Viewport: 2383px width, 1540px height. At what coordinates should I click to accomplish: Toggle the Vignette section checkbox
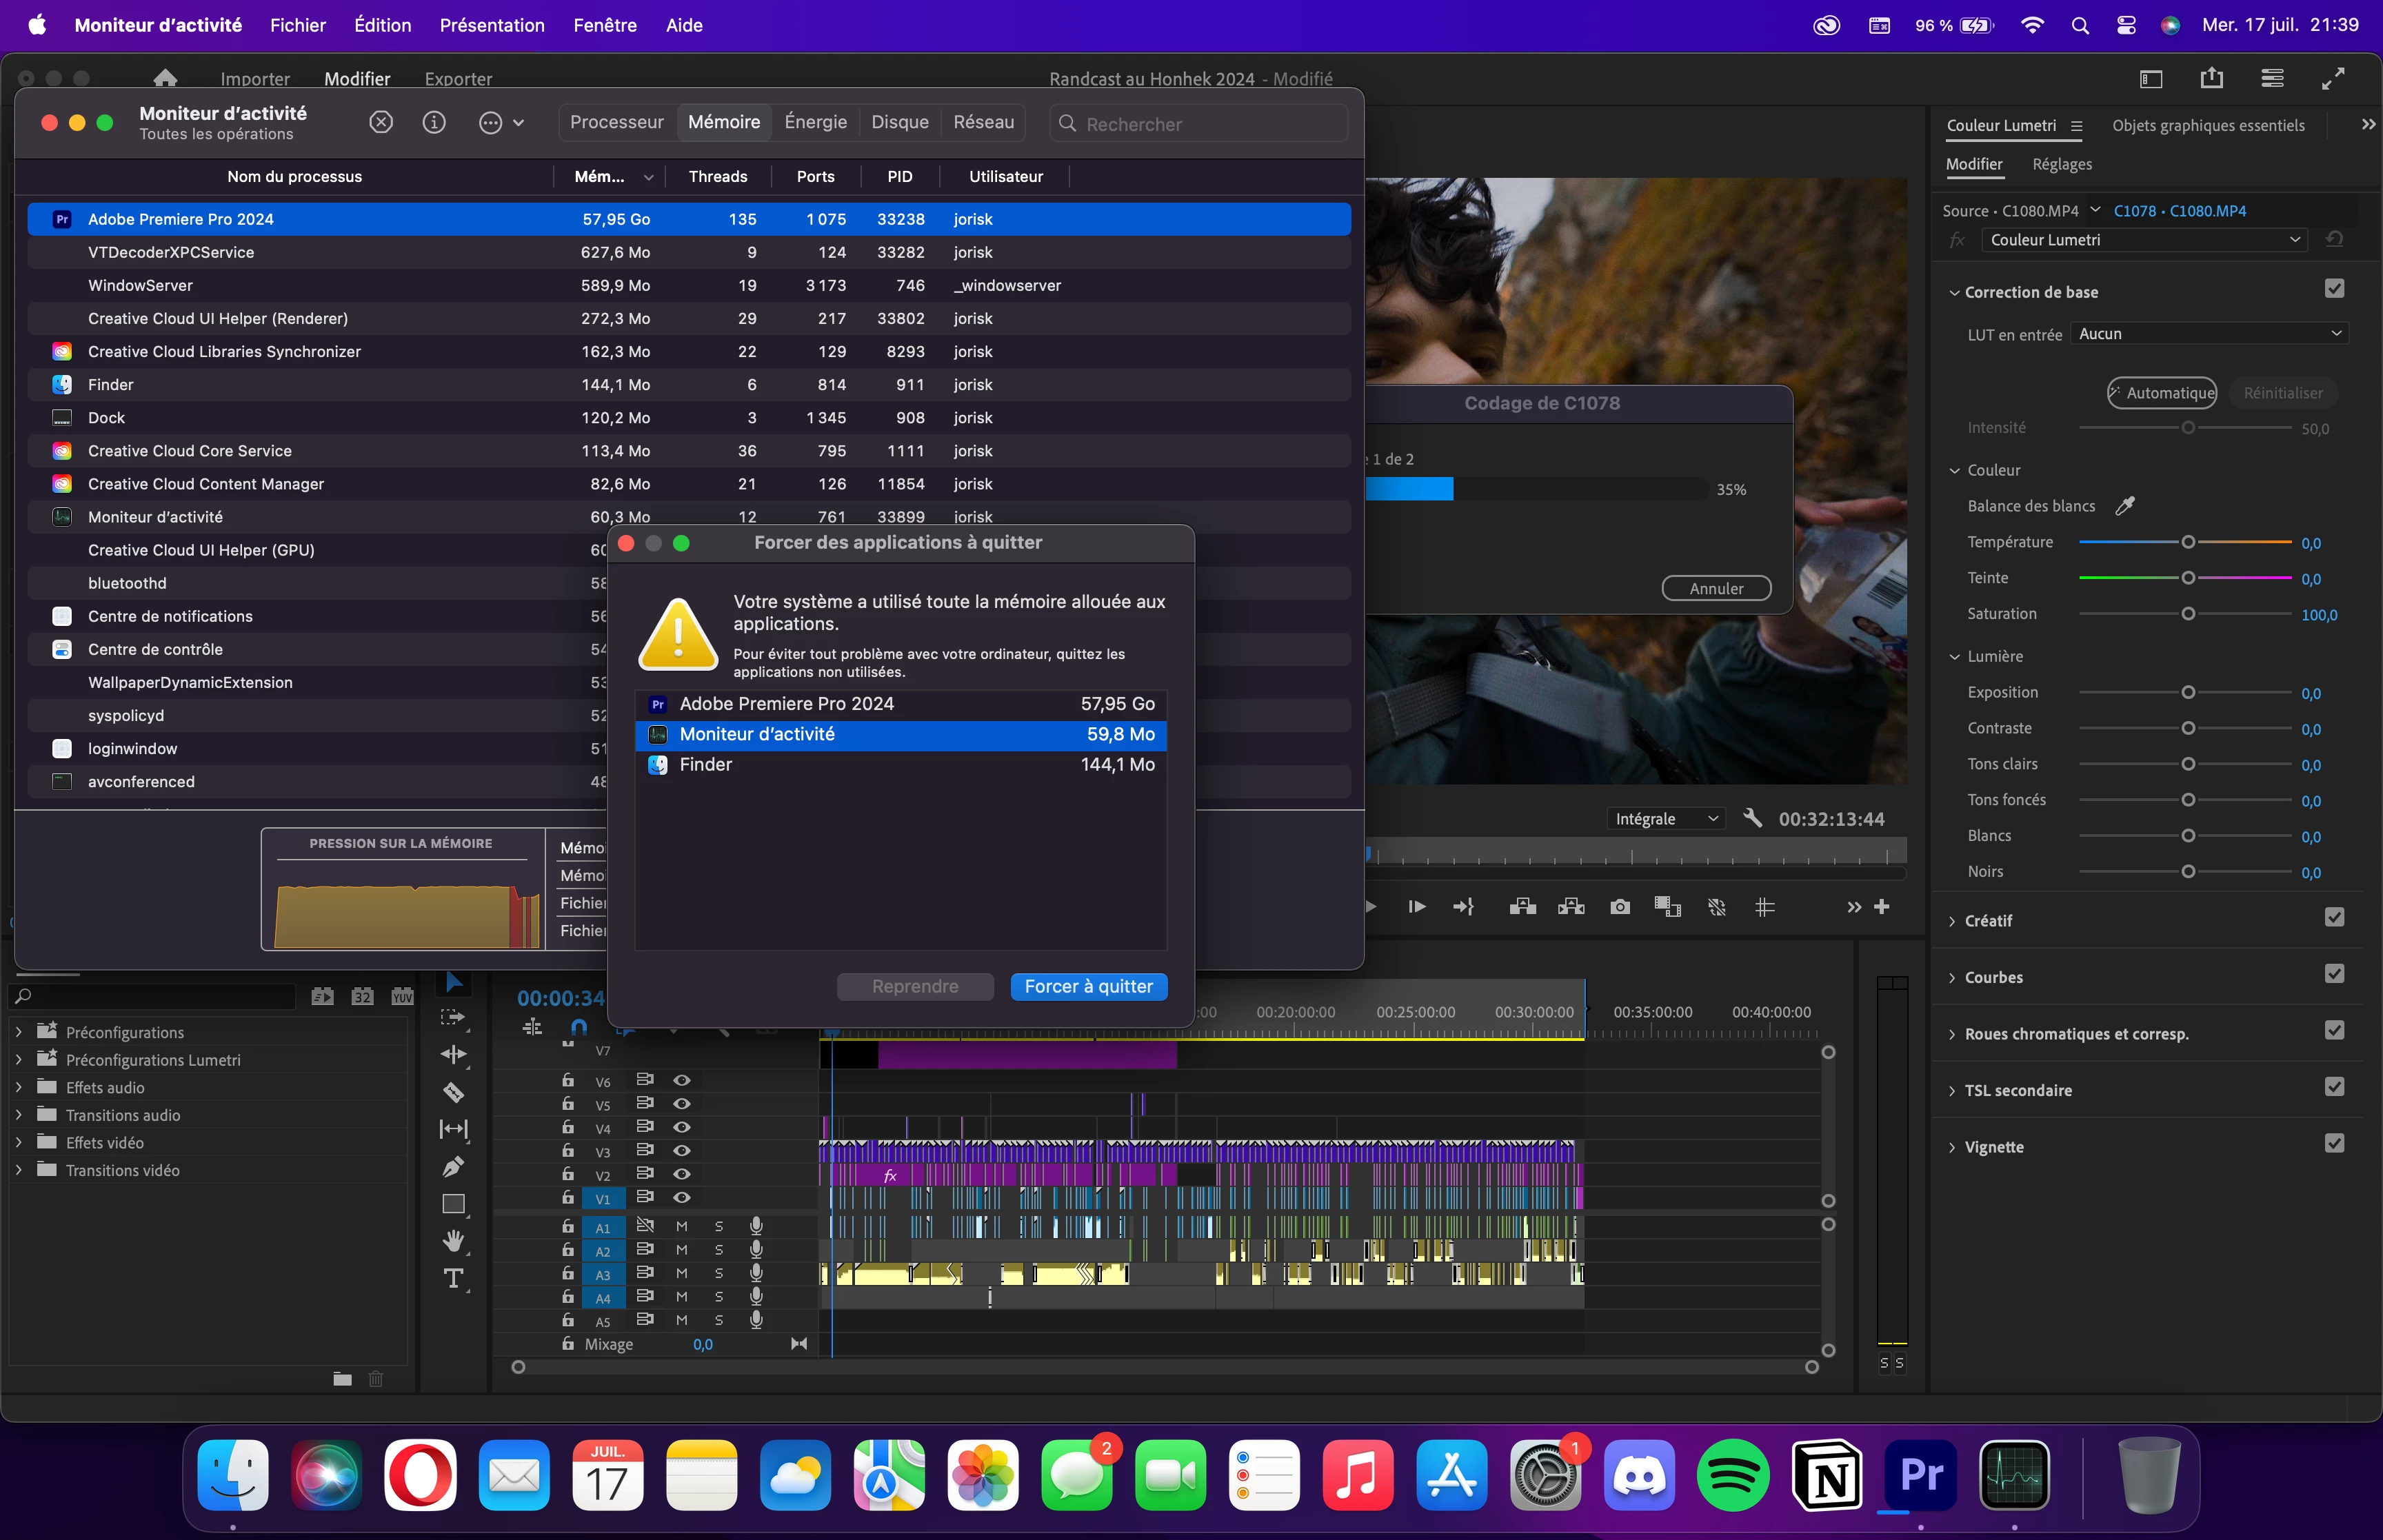[2334, 1143]
